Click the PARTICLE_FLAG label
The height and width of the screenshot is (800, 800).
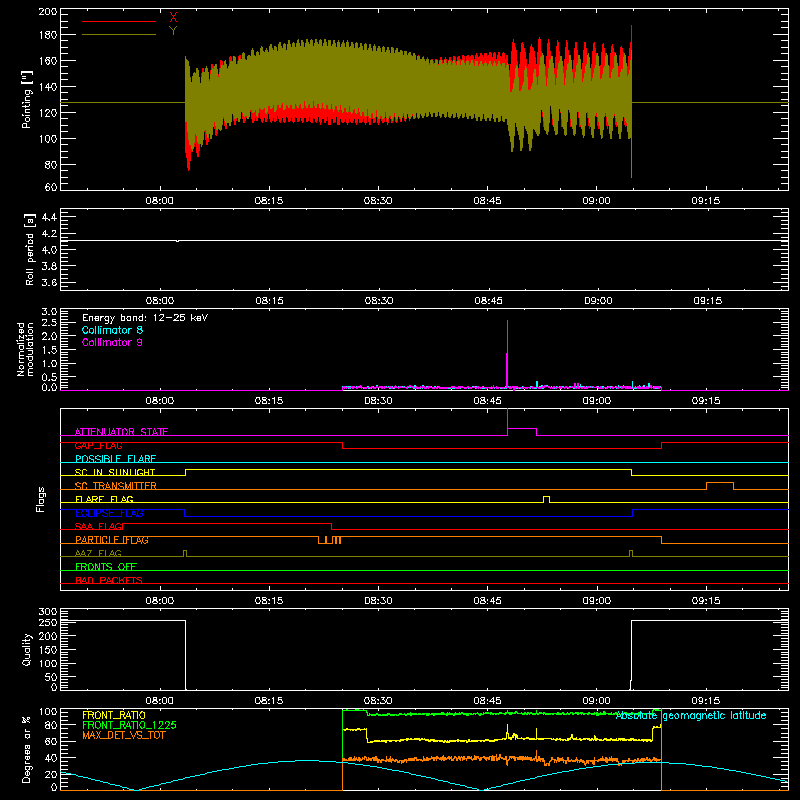(x=112, y=540)
